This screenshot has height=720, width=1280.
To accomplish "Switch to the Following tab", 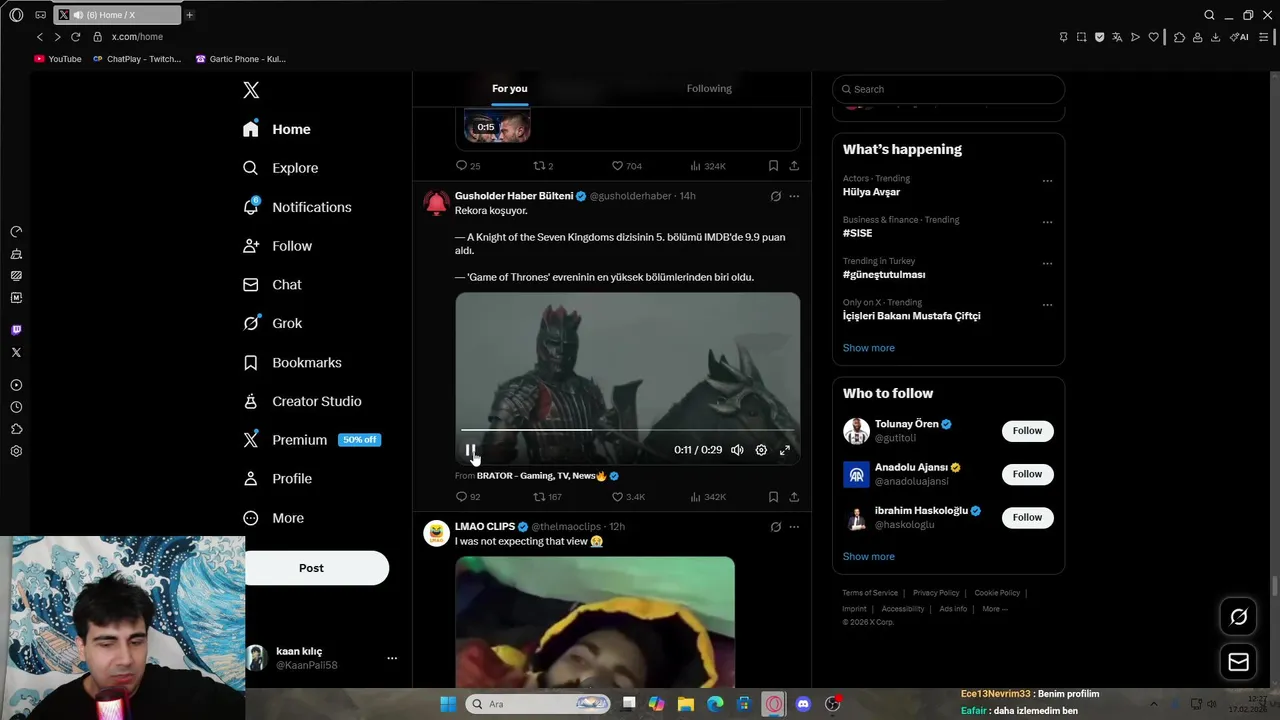I will point(709,89).
